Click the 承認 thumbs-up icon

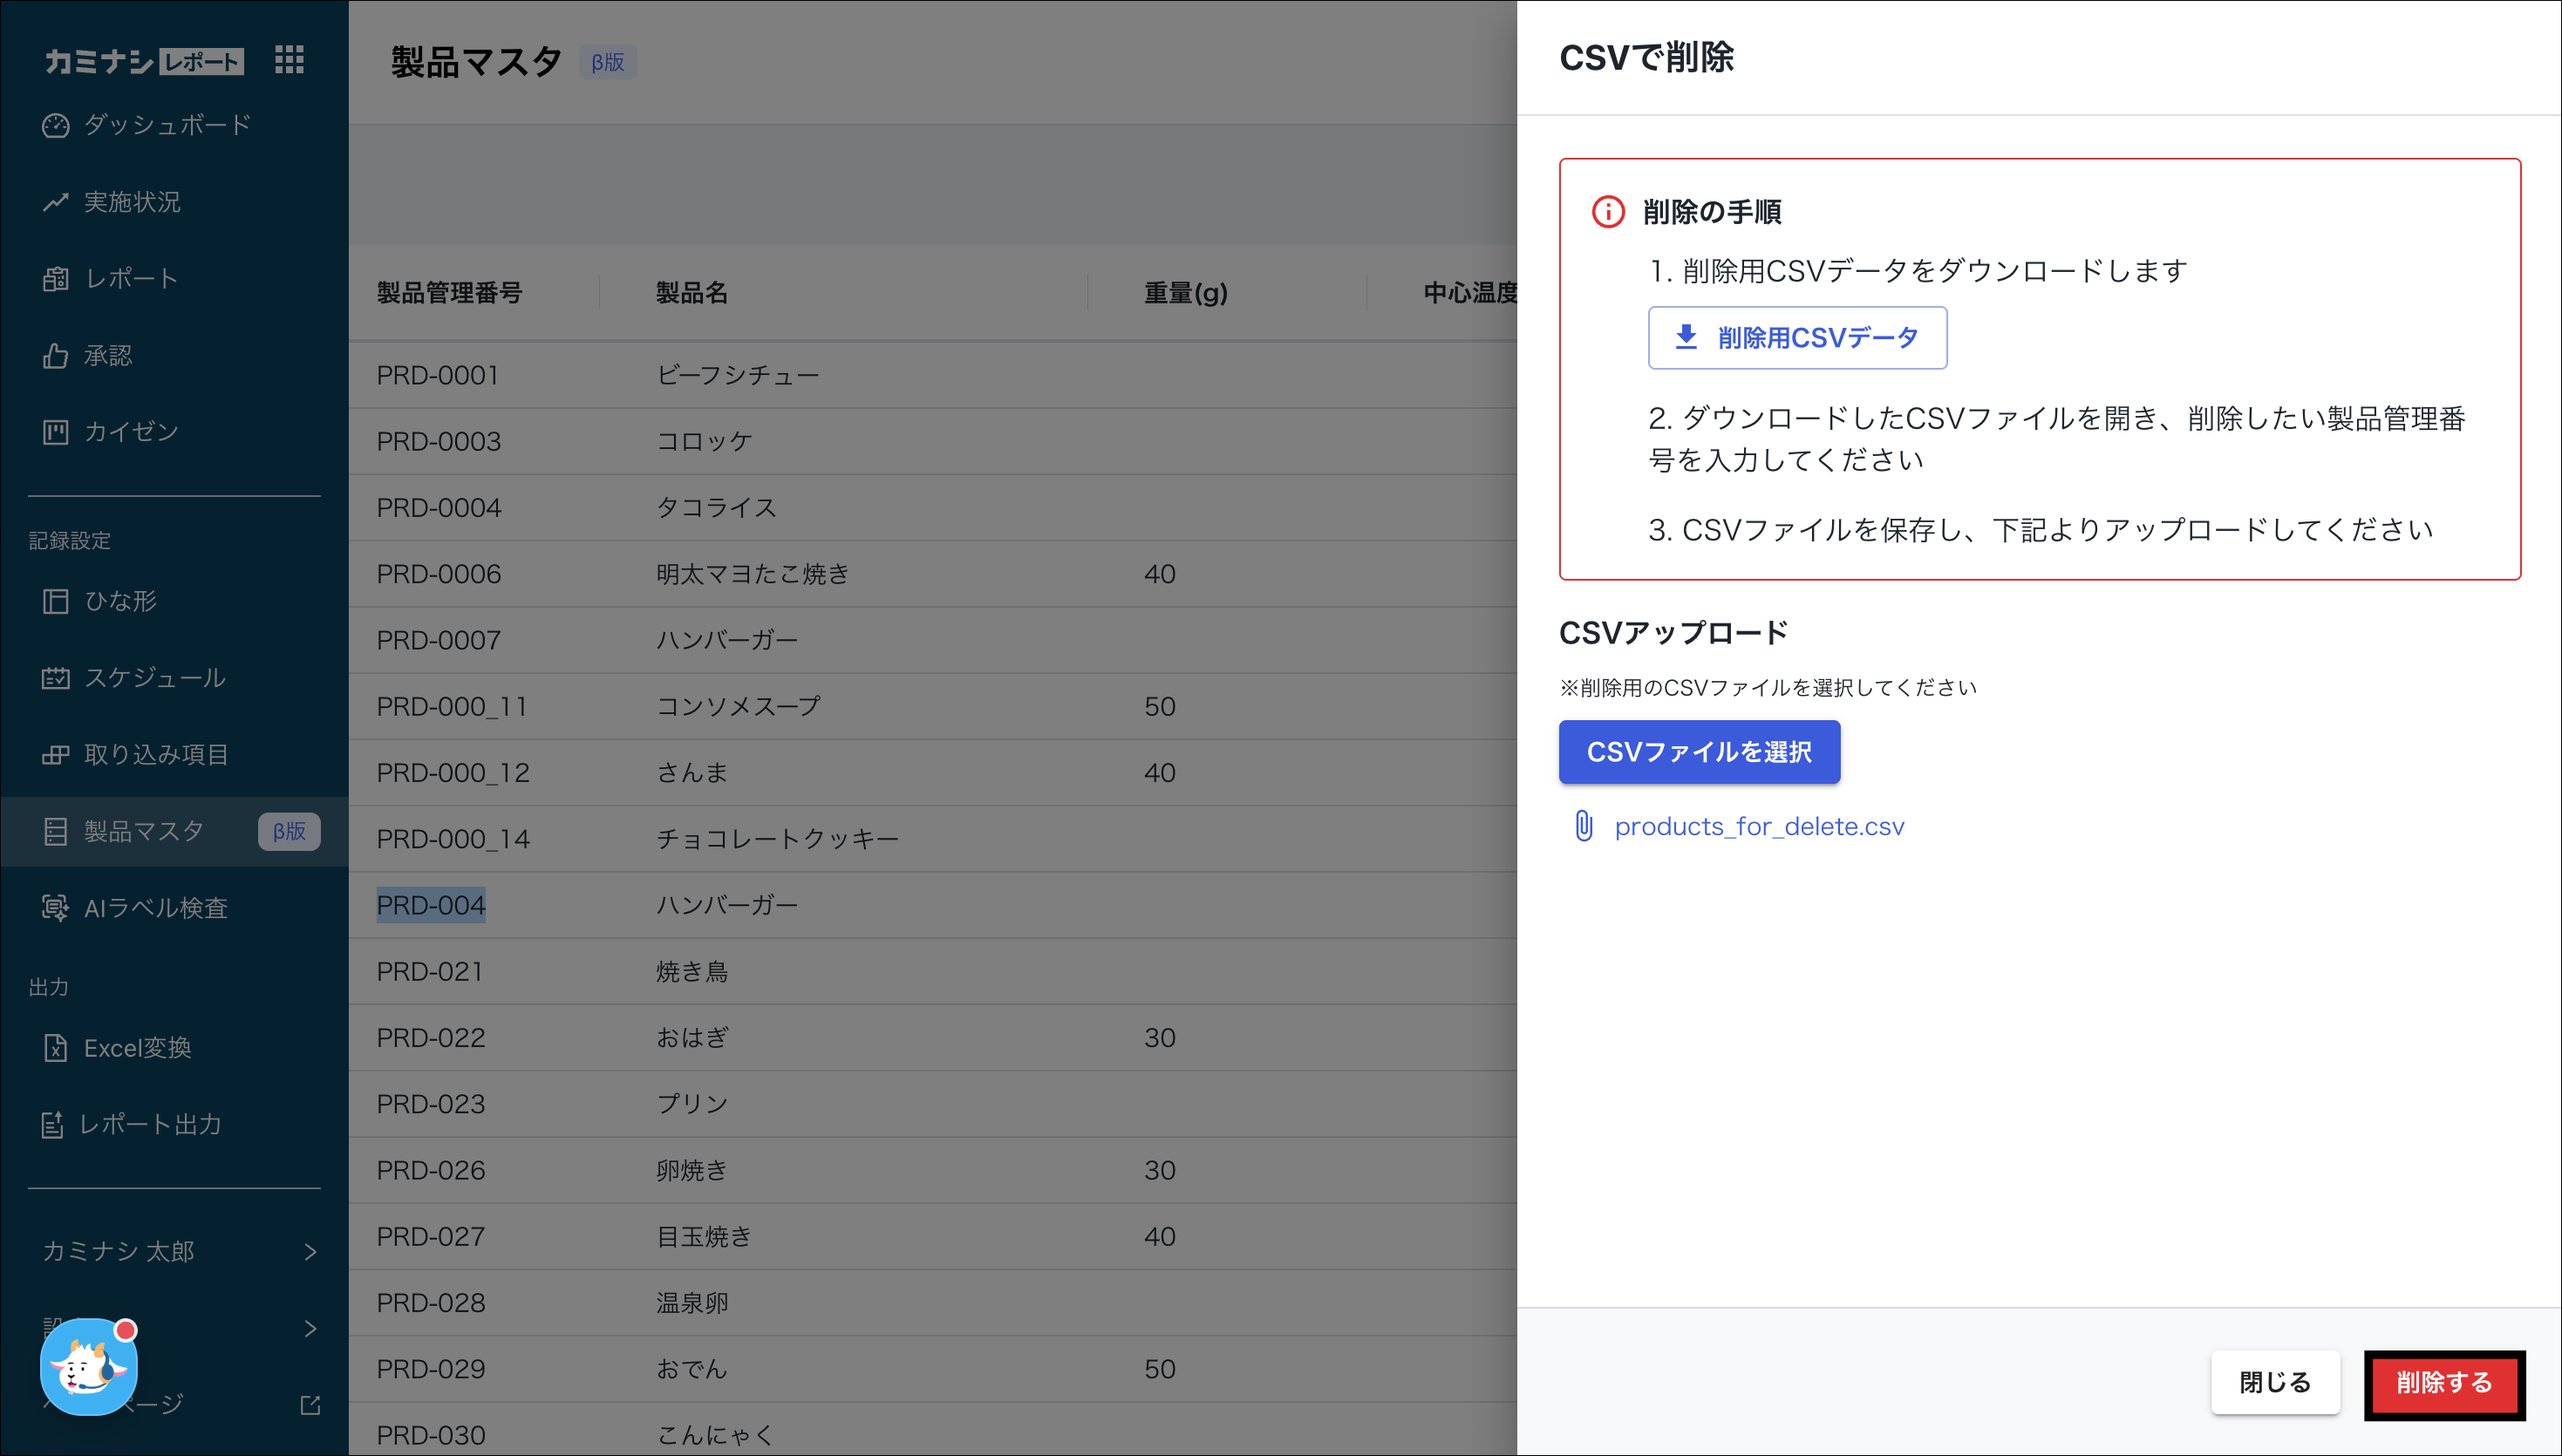pyautogui.click(x=56, y=356)
